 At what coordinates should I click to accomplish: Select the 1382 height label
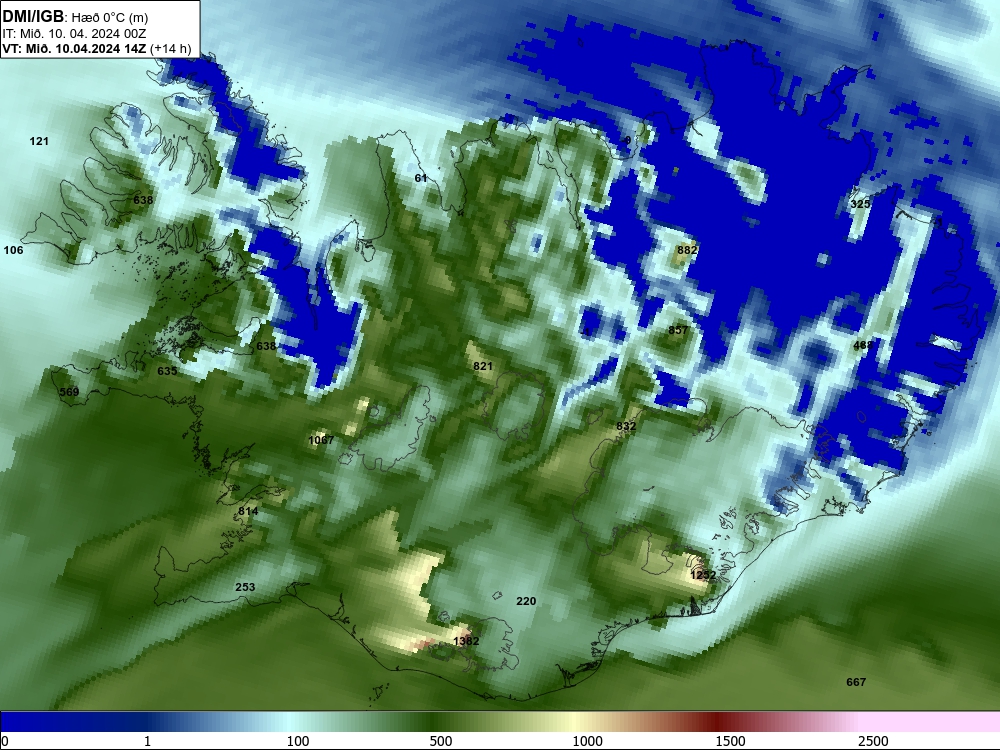[x=466, y=641]
